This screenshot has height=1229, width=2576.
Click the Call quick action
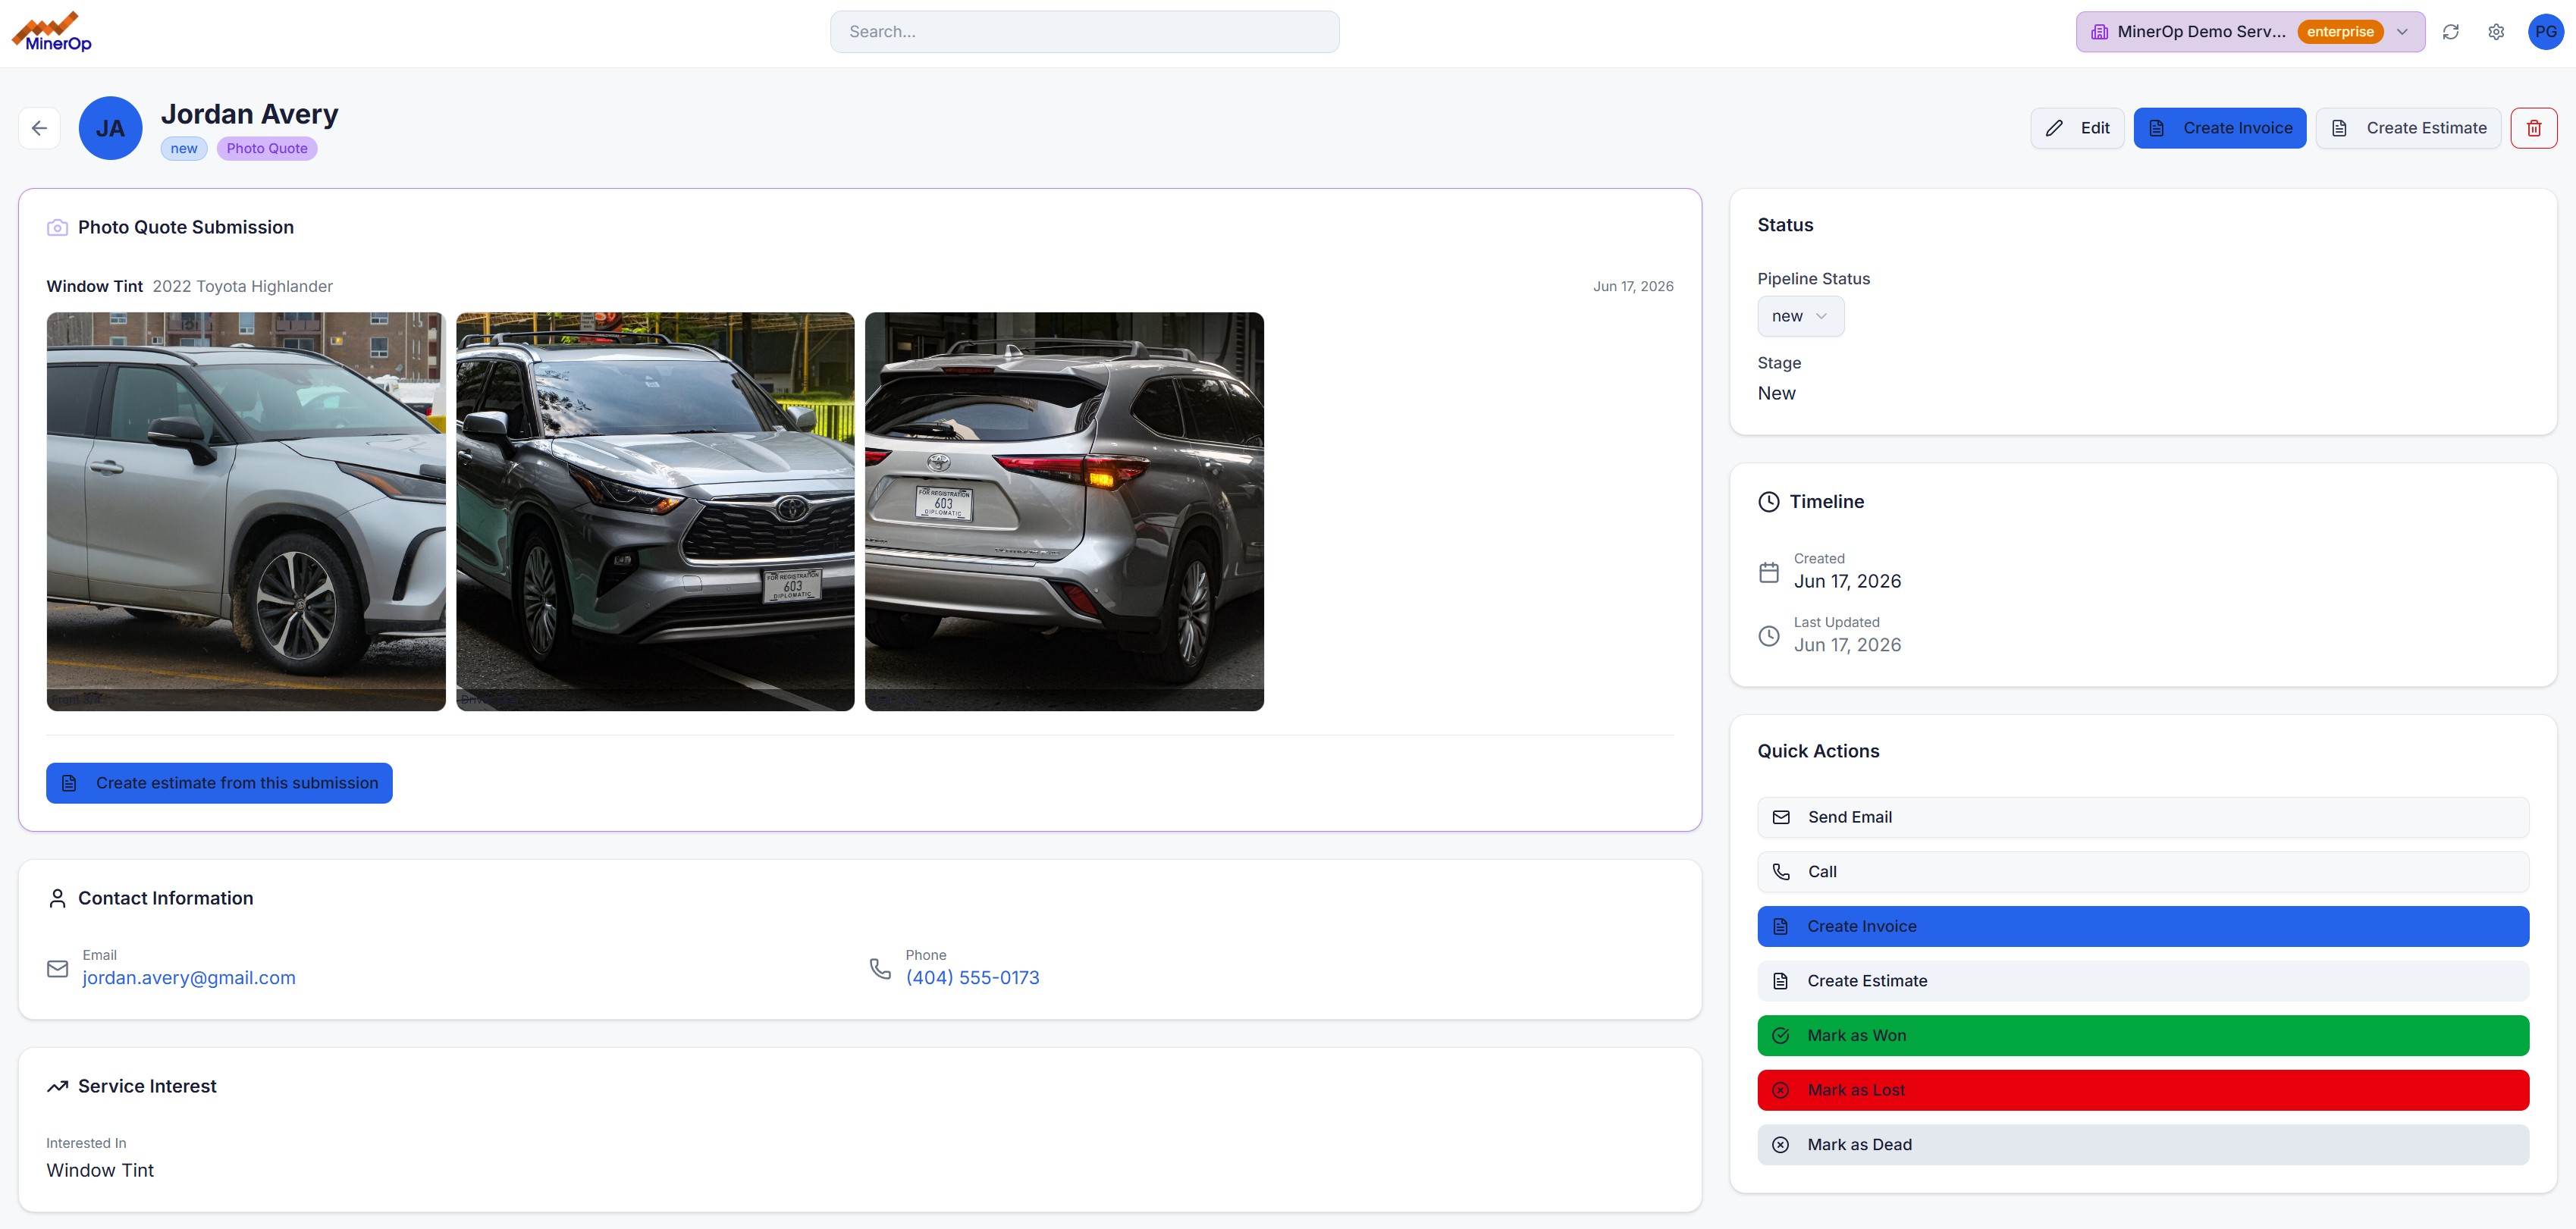tap(2142, 872)
